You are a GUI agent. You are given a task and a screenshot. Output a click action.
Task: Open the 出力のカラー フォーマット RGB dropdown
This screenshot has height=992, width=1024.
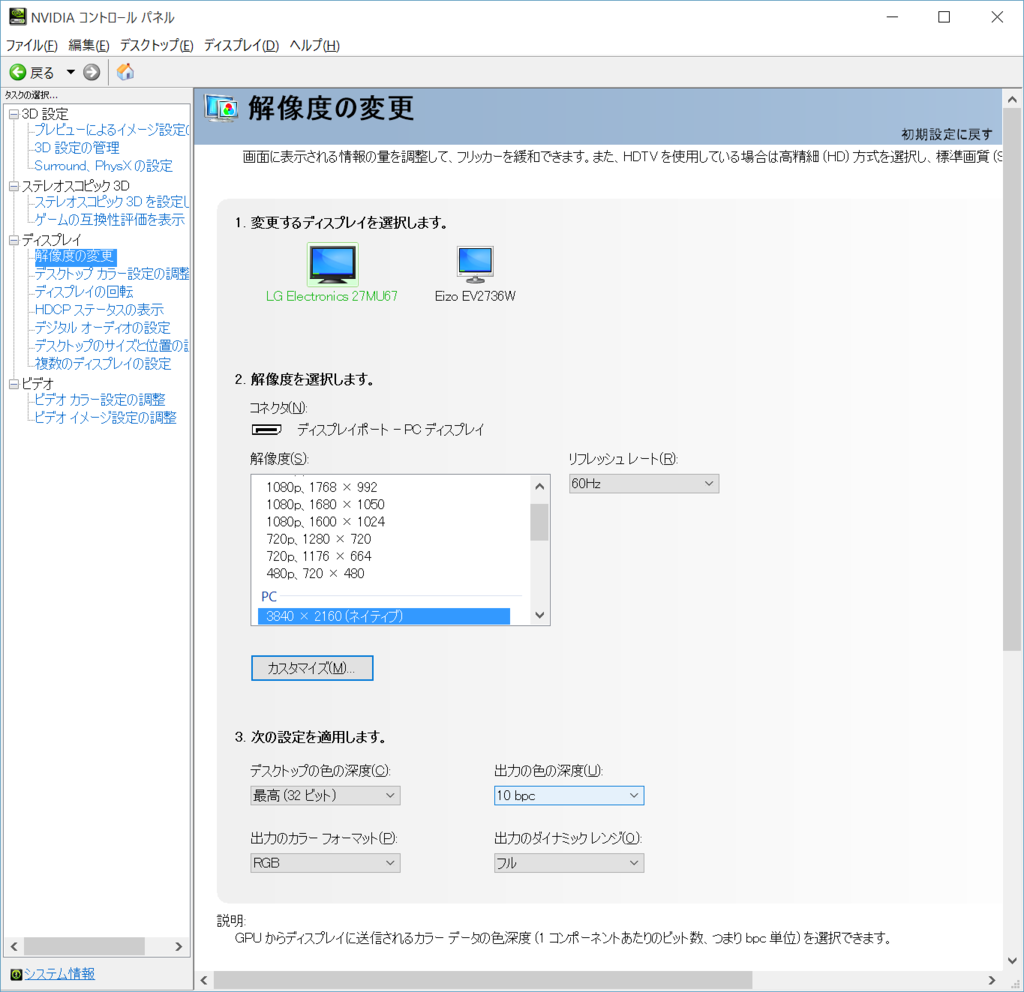(325, 863)
